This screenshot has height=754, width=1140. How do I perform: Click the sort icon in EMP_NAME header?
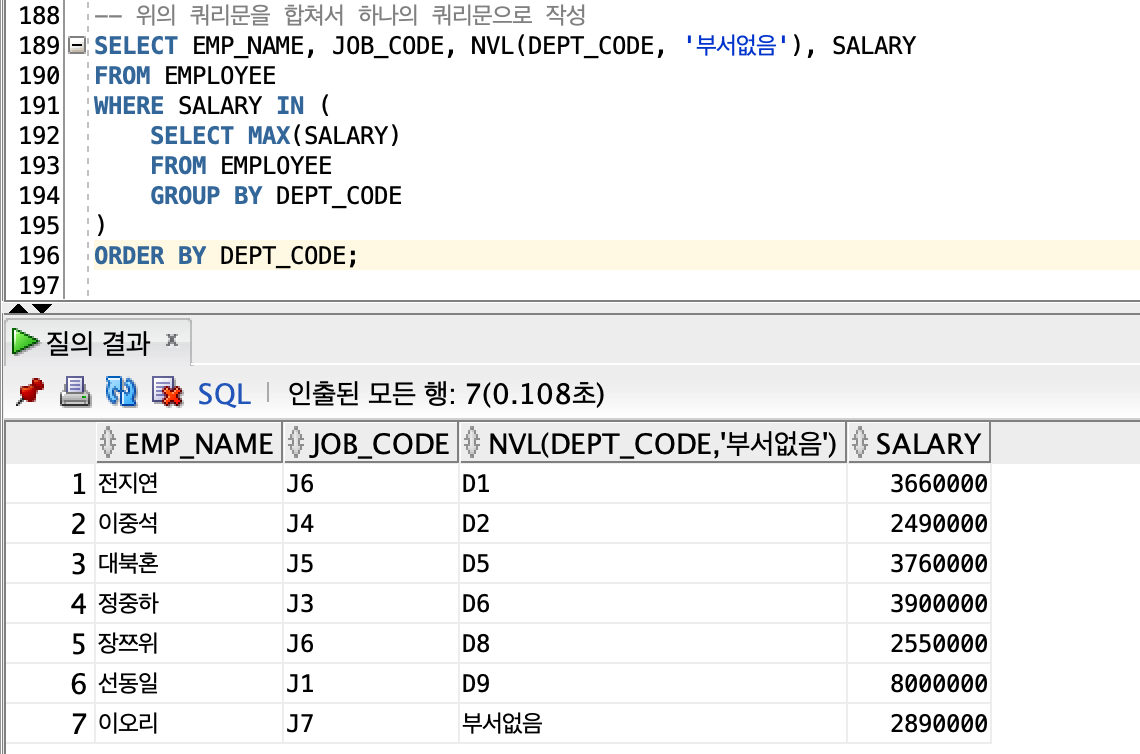[108, 442]
